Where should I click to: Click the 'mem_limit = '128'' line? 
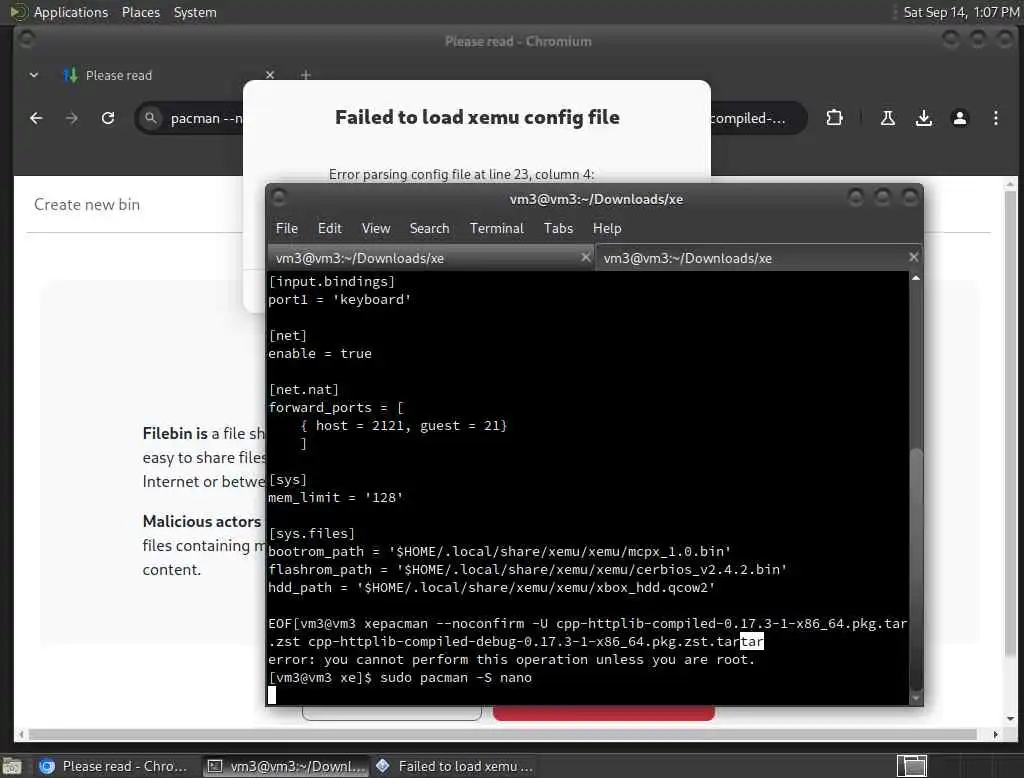[x=336, y=498]
